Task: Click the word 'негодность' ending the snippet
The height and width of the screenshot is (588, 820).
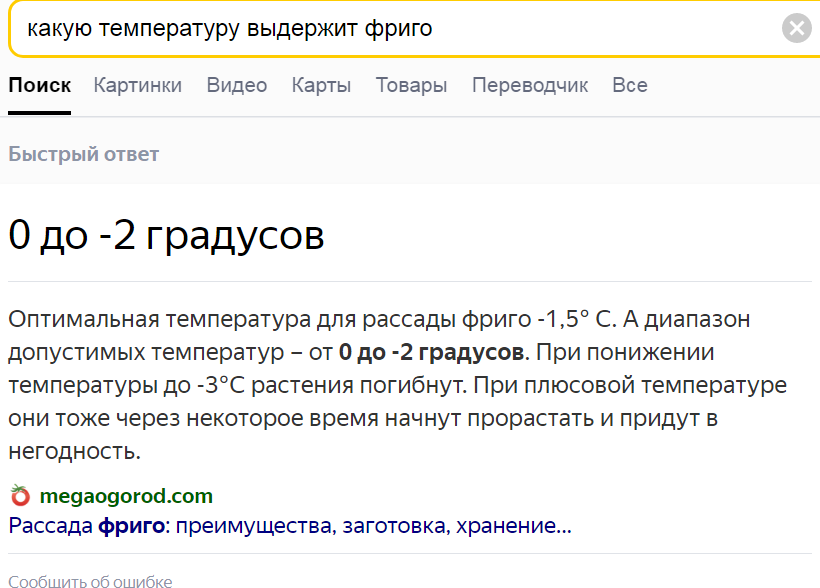Action: pyautogui.click(x=74, y=452)
